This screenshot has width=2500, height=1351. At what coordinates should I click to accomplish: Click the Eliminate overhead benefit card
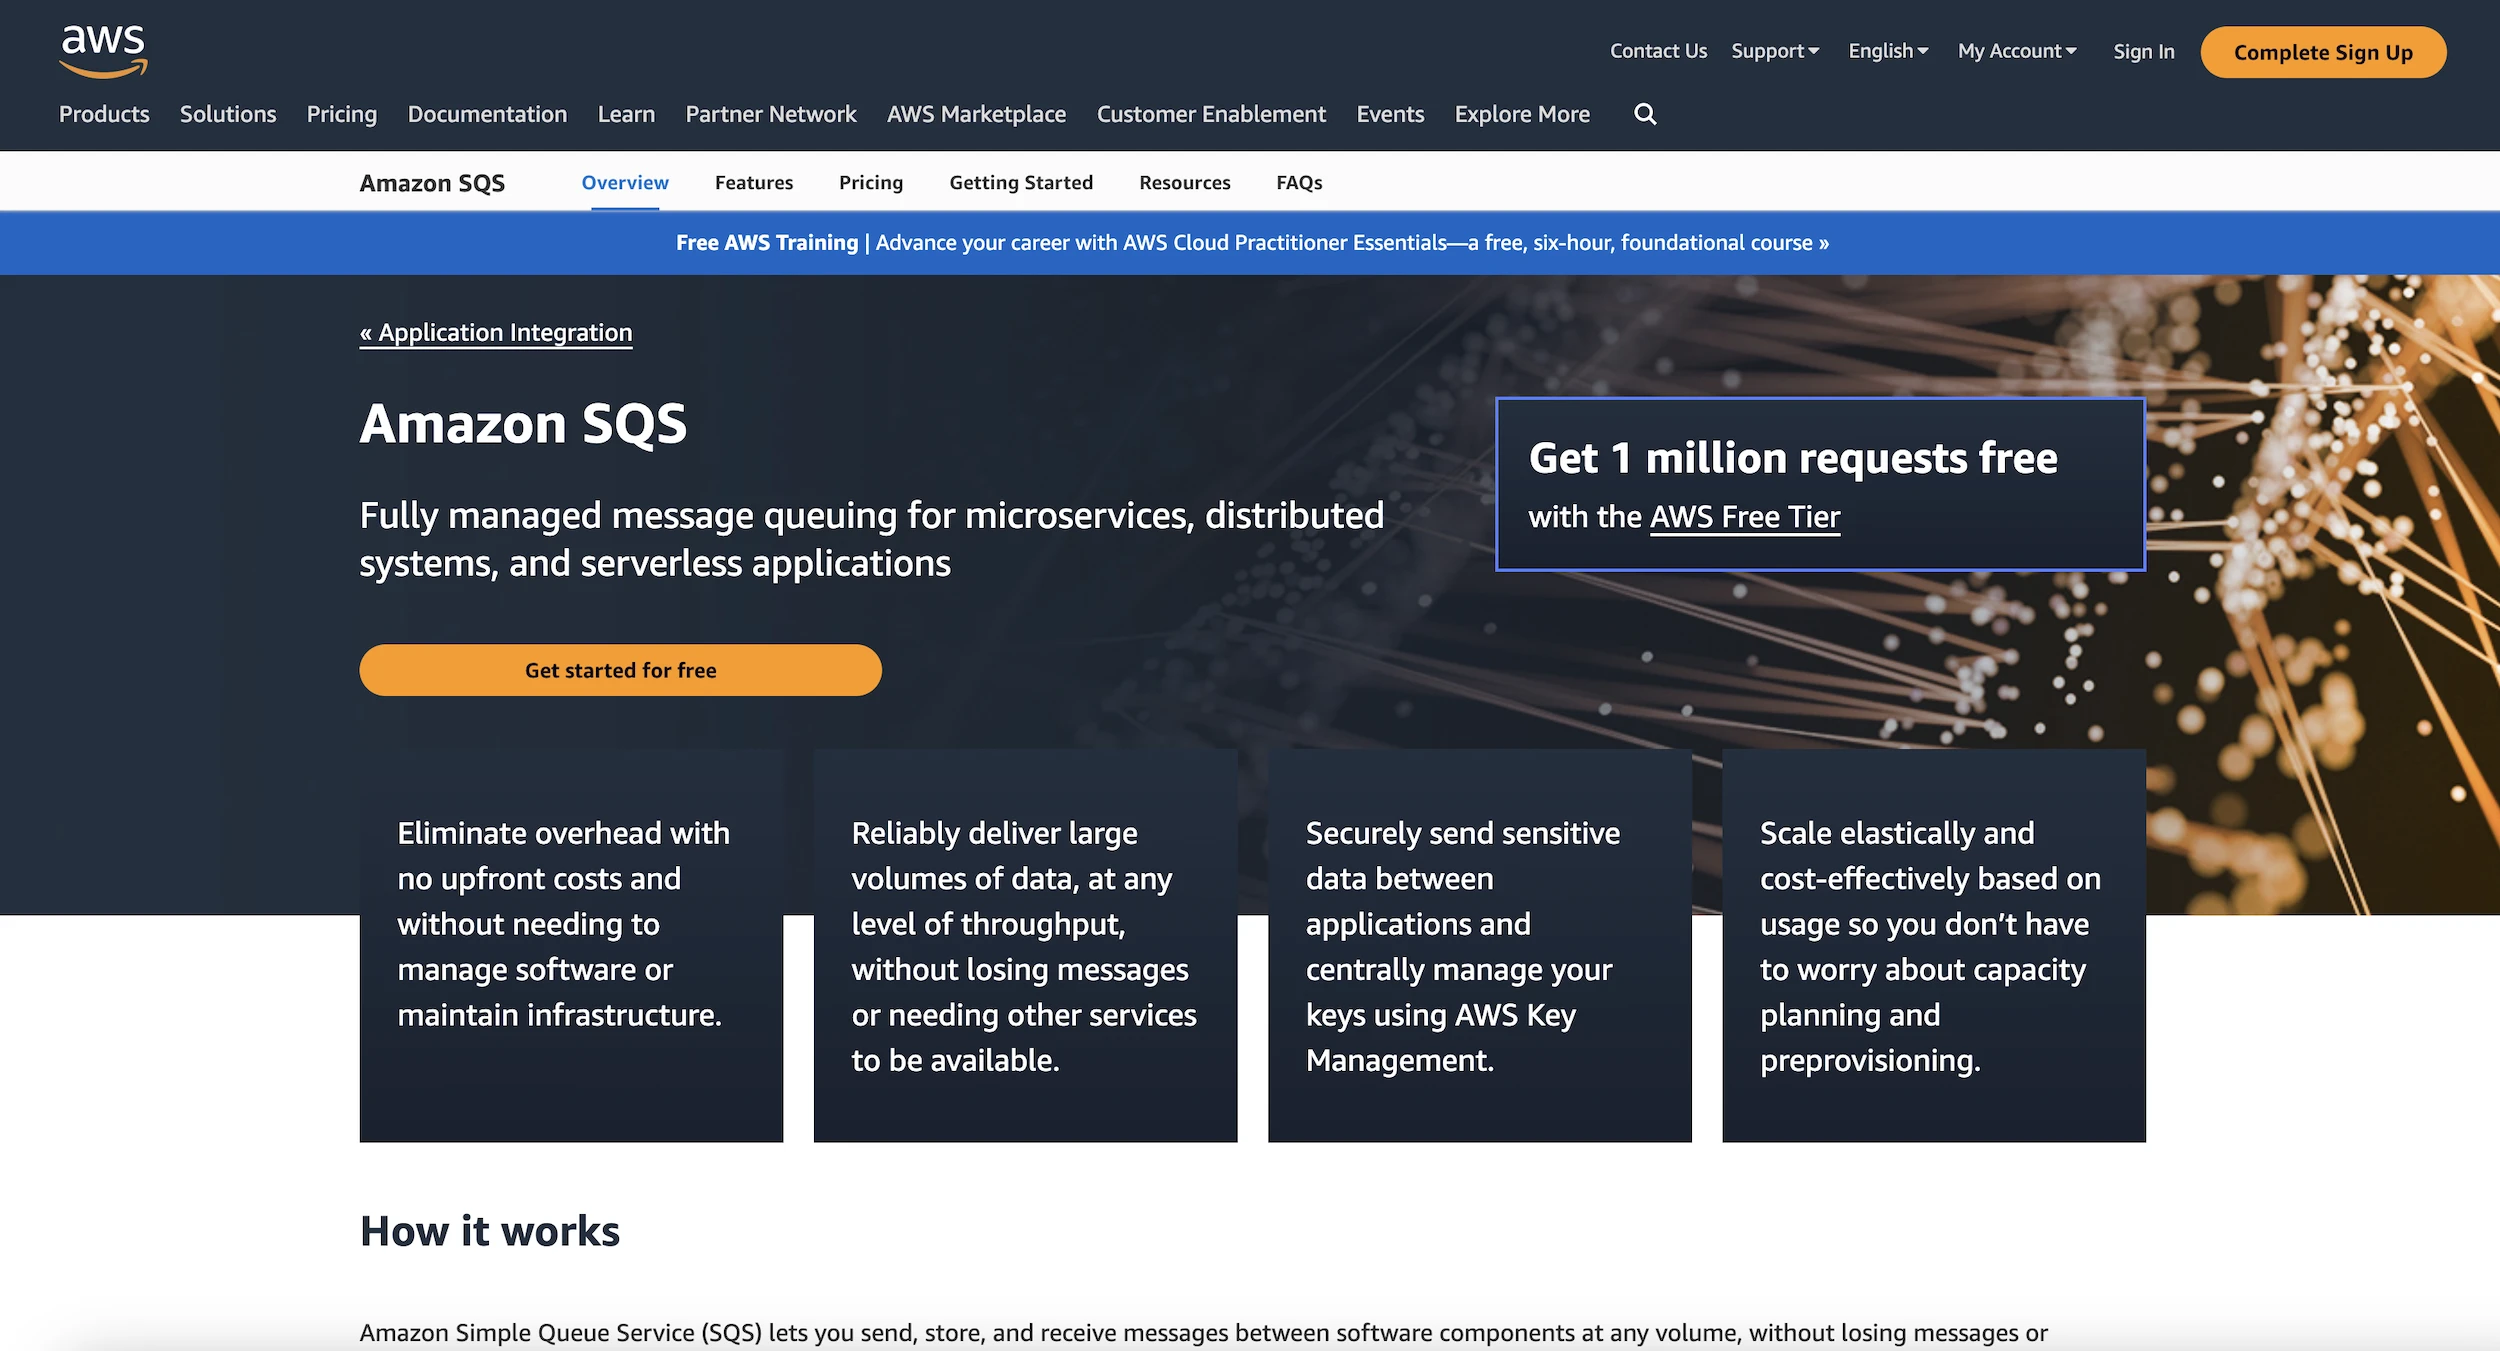571,946
